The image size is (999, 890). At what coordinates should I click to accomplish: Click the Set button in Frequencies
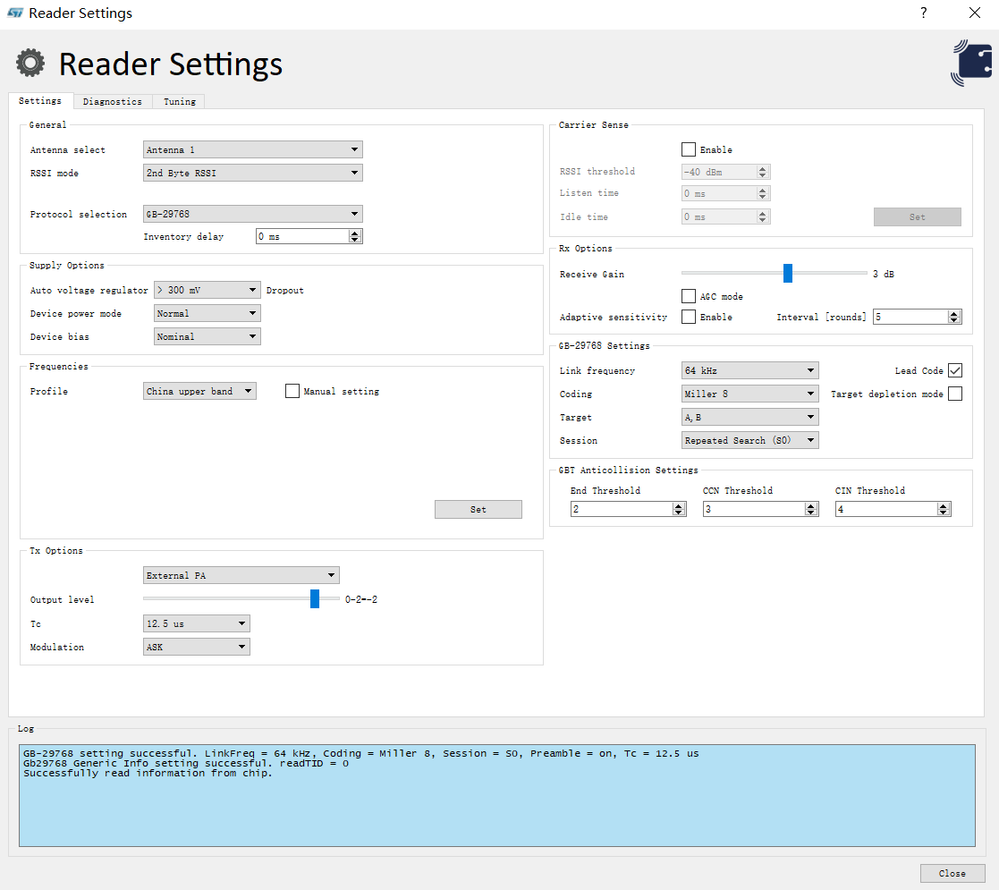pyautogui.click(x=478, y=509)
